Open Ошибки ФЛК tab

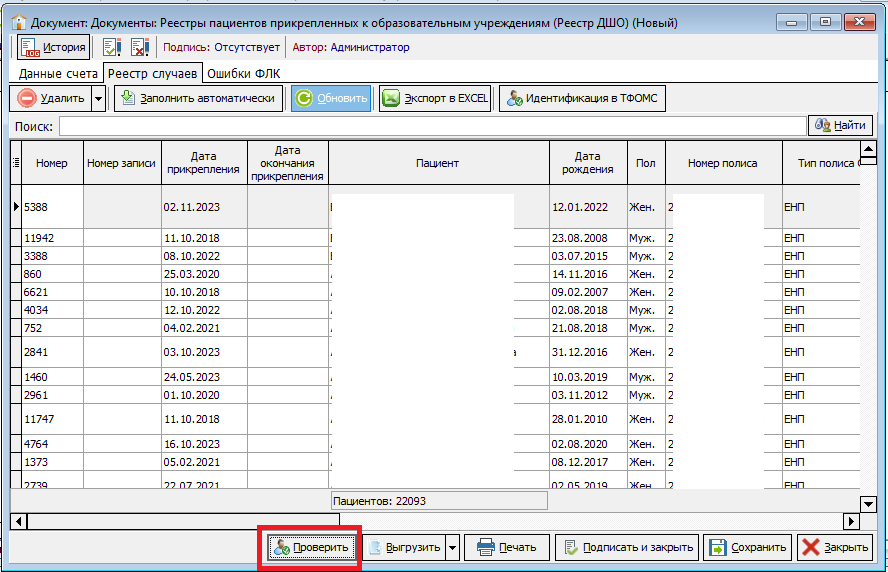point(244,74)
